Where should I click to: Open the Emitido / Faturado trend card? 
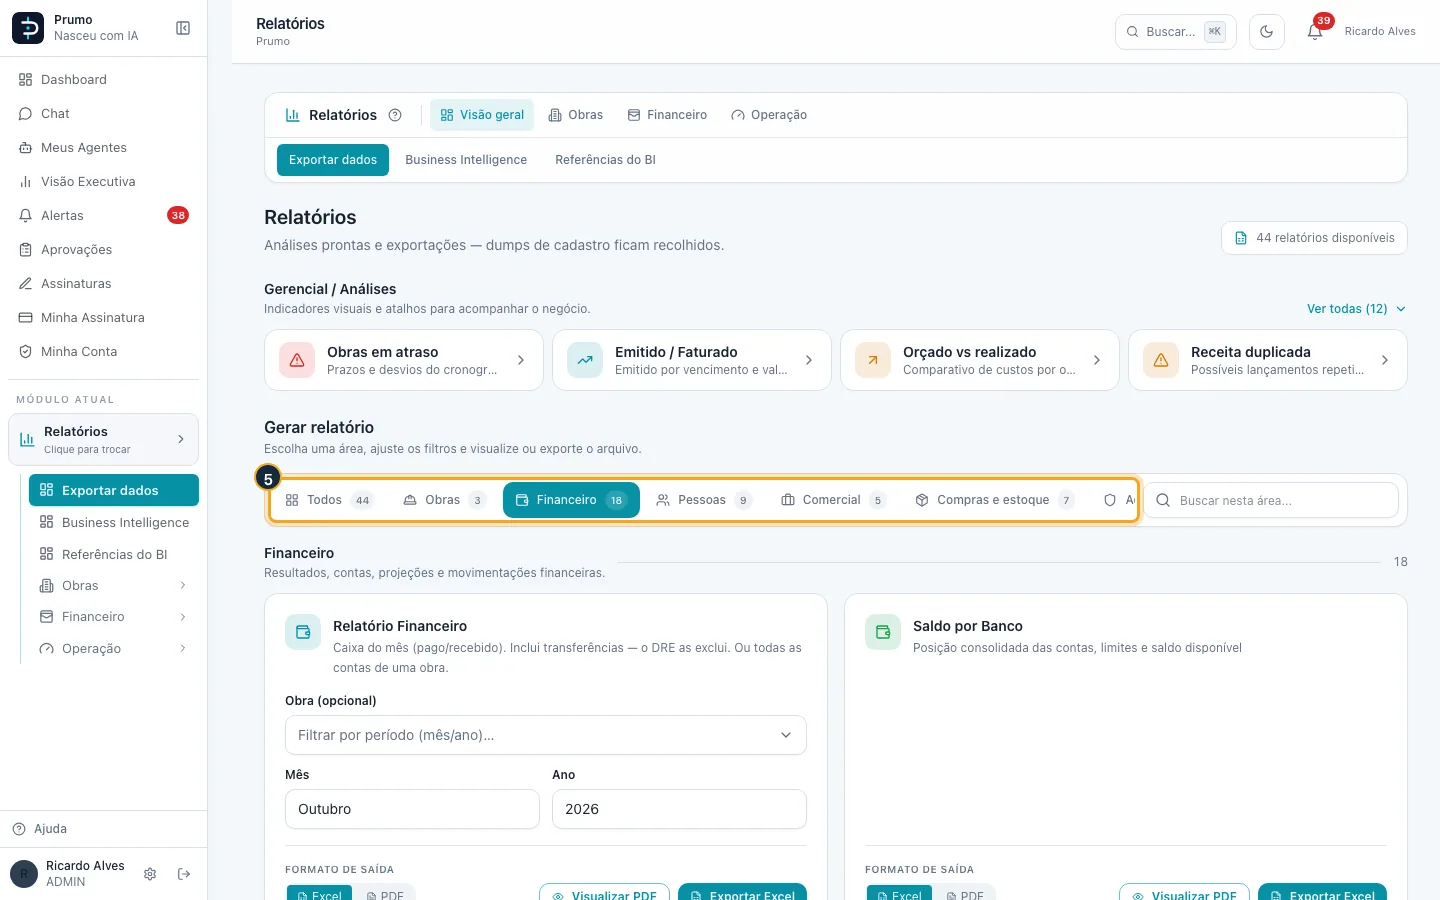pyautogui.click(x=692, y=360)
